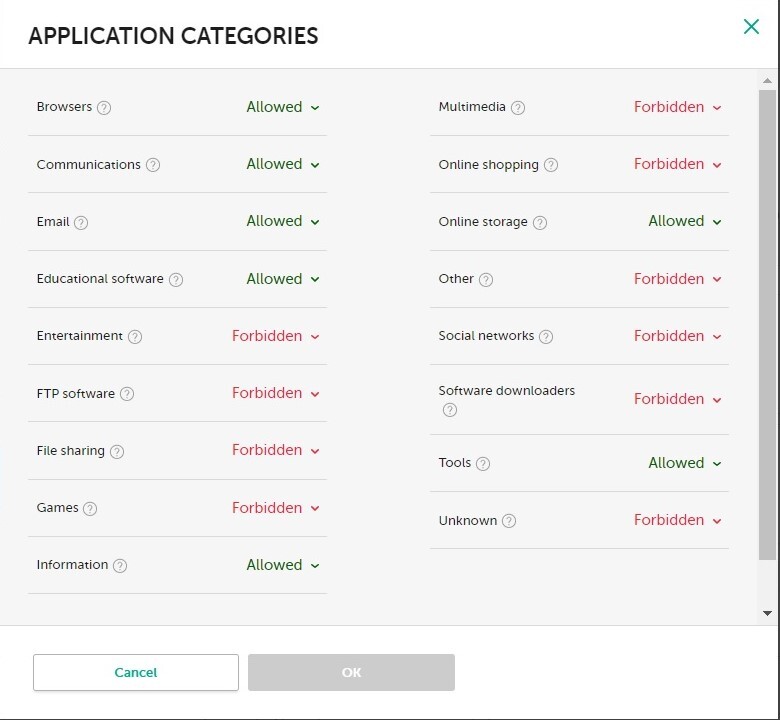The image size is (780, 720).
Task: Show help for the Games category
Action: (x=90, y=509)
